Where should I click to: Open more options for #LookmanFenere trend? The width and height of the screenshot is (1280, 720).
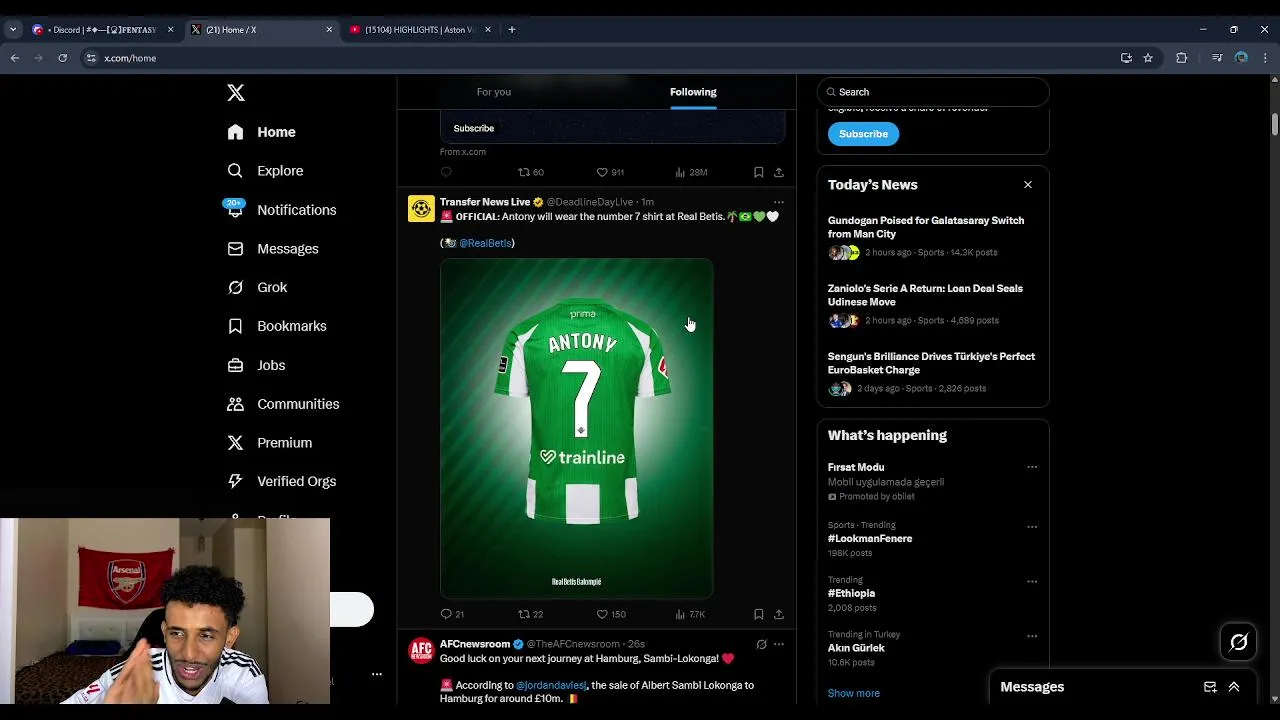[x=1032, y=527]
